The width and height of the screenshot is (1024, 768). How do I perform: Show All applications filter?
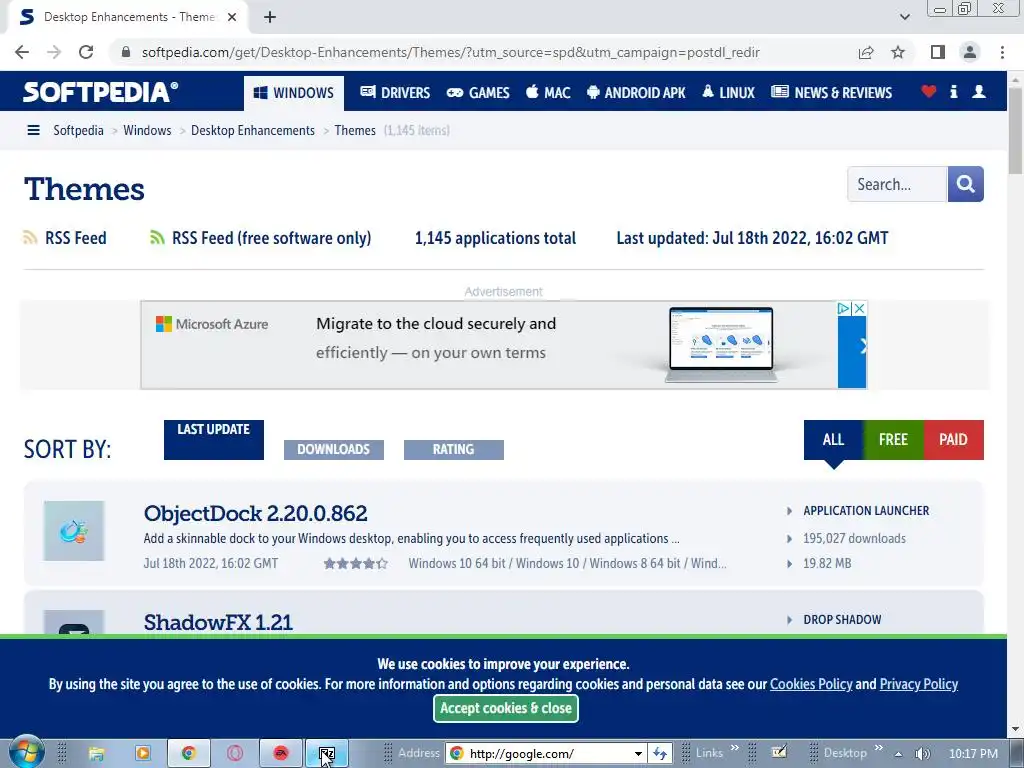(x=833, y=440)
